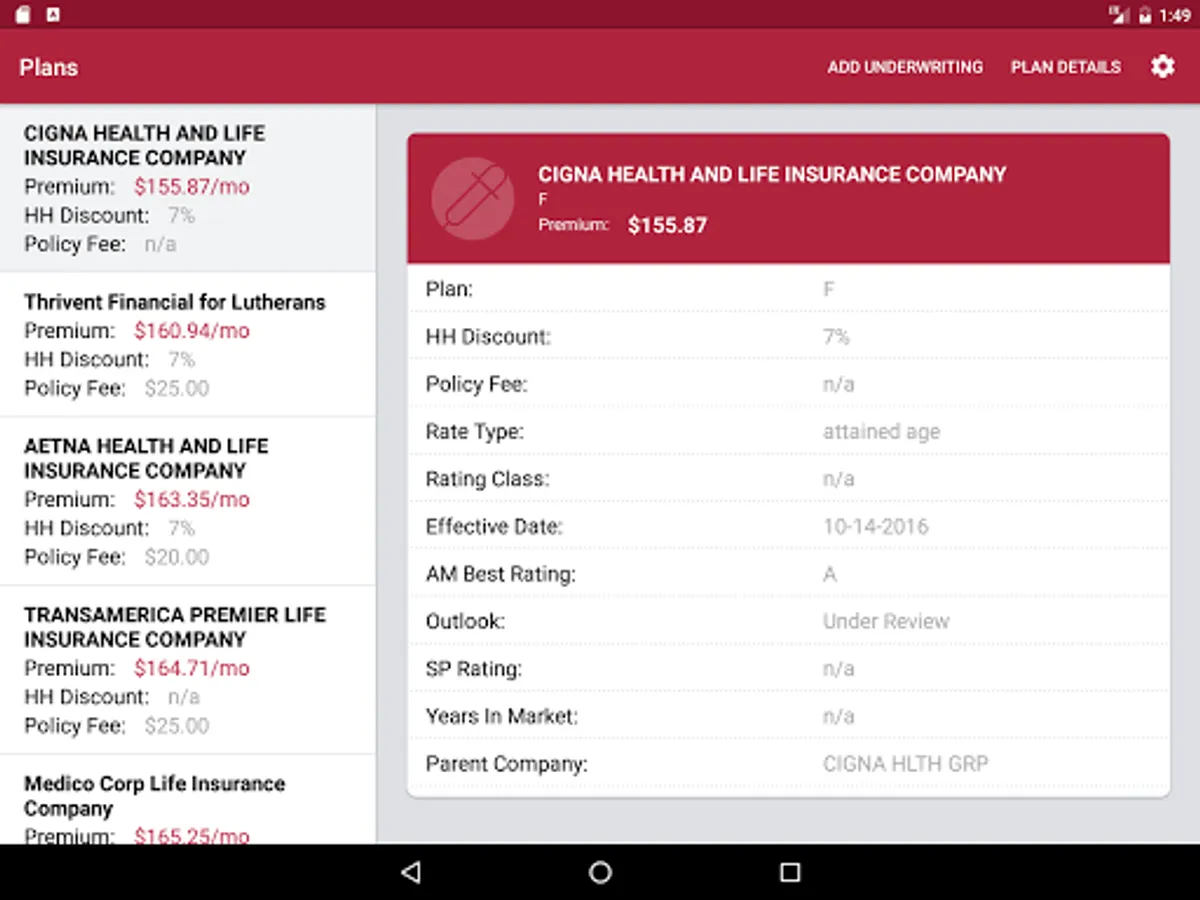The width and height of the screenshot is (1200, 900).
Task: Select CIGNA HEALTH AND LIFE plan in list
Action: click(188, 188)
